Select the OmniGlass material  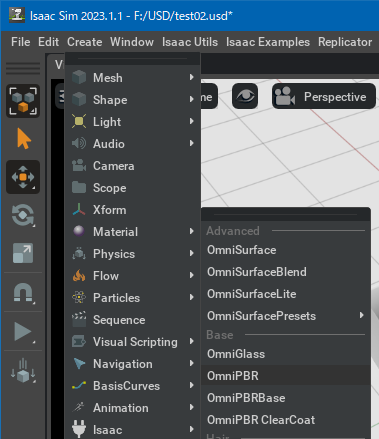tap(286, 354)
